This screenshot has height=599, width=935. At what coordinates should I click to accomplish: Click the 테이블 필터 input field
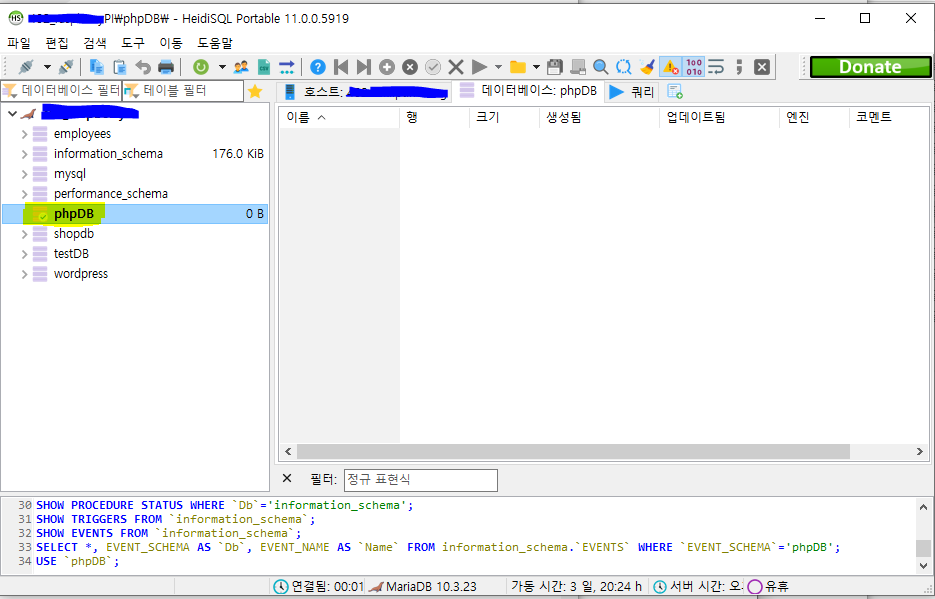(183, 91)
